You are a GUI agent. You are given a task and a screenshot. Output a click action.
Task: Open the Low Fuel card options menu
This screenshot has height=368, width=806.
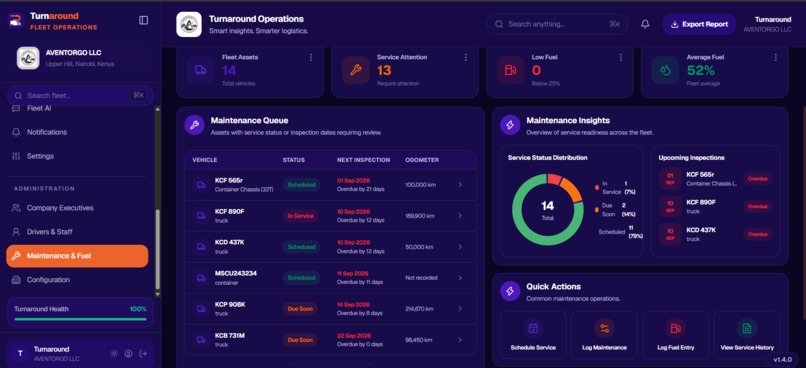(x=620, y=58)
